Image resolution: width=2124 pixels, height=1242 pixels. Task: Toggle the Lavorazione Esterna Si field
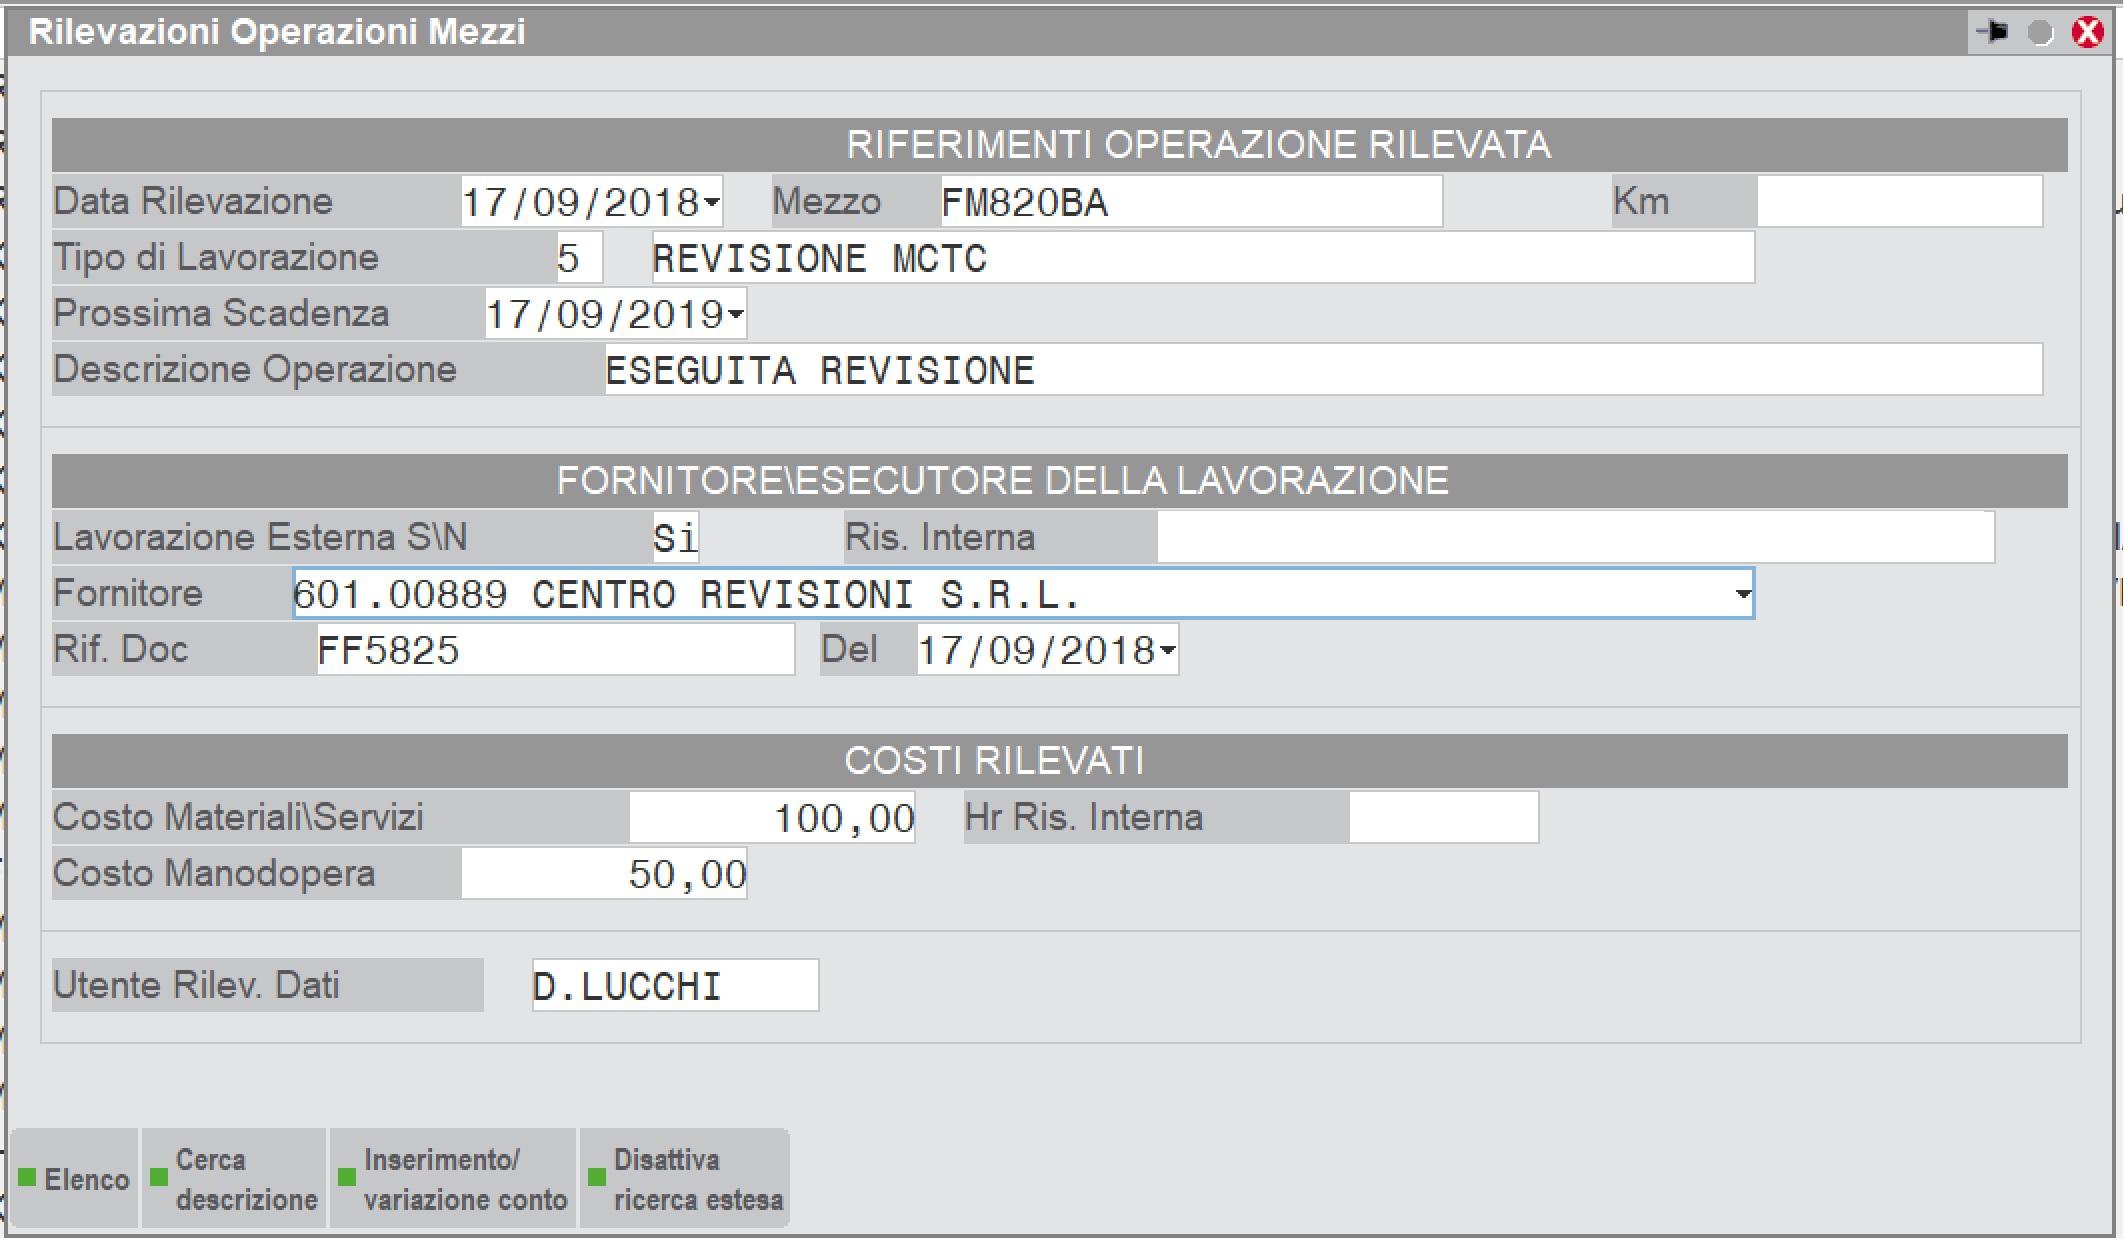pyautogui.click(x=675, y=538)
